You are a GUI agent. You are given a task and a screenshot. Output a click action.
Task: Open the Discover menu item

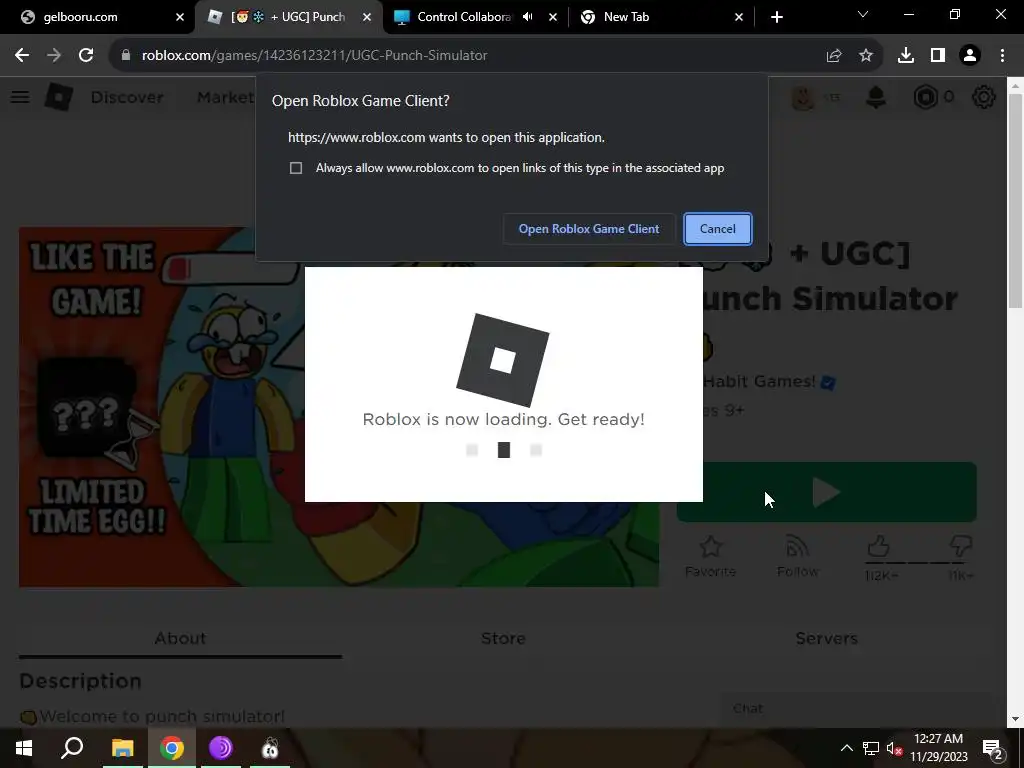[127, 97]
